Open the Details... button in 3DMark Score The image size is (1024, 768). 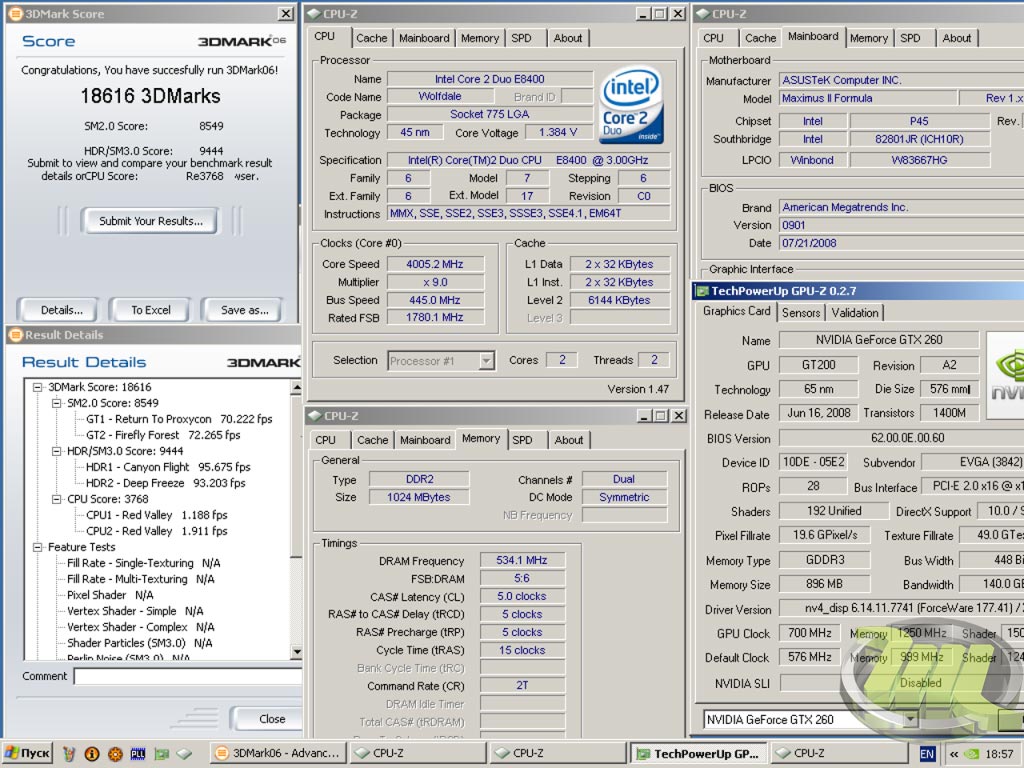[x=61, y=310]
